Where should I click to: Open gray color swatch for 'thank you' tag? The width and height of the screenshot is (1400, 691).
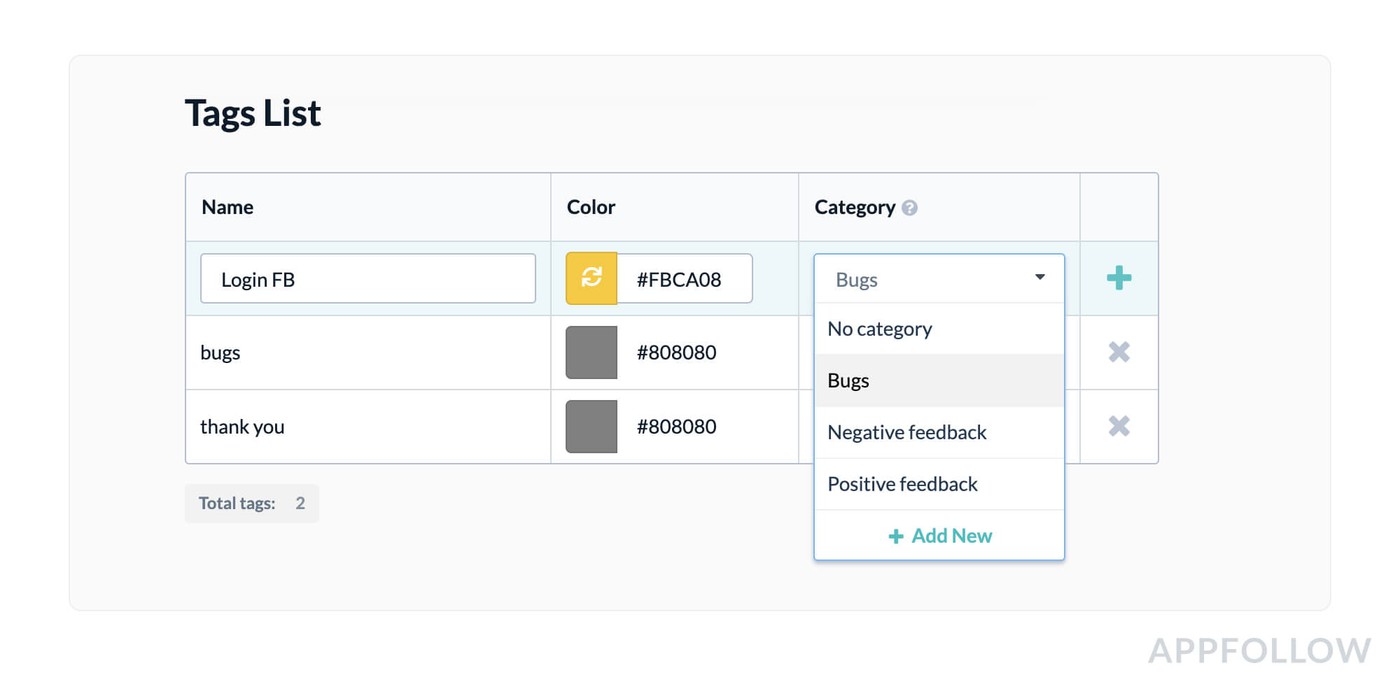tap(591, 427)
